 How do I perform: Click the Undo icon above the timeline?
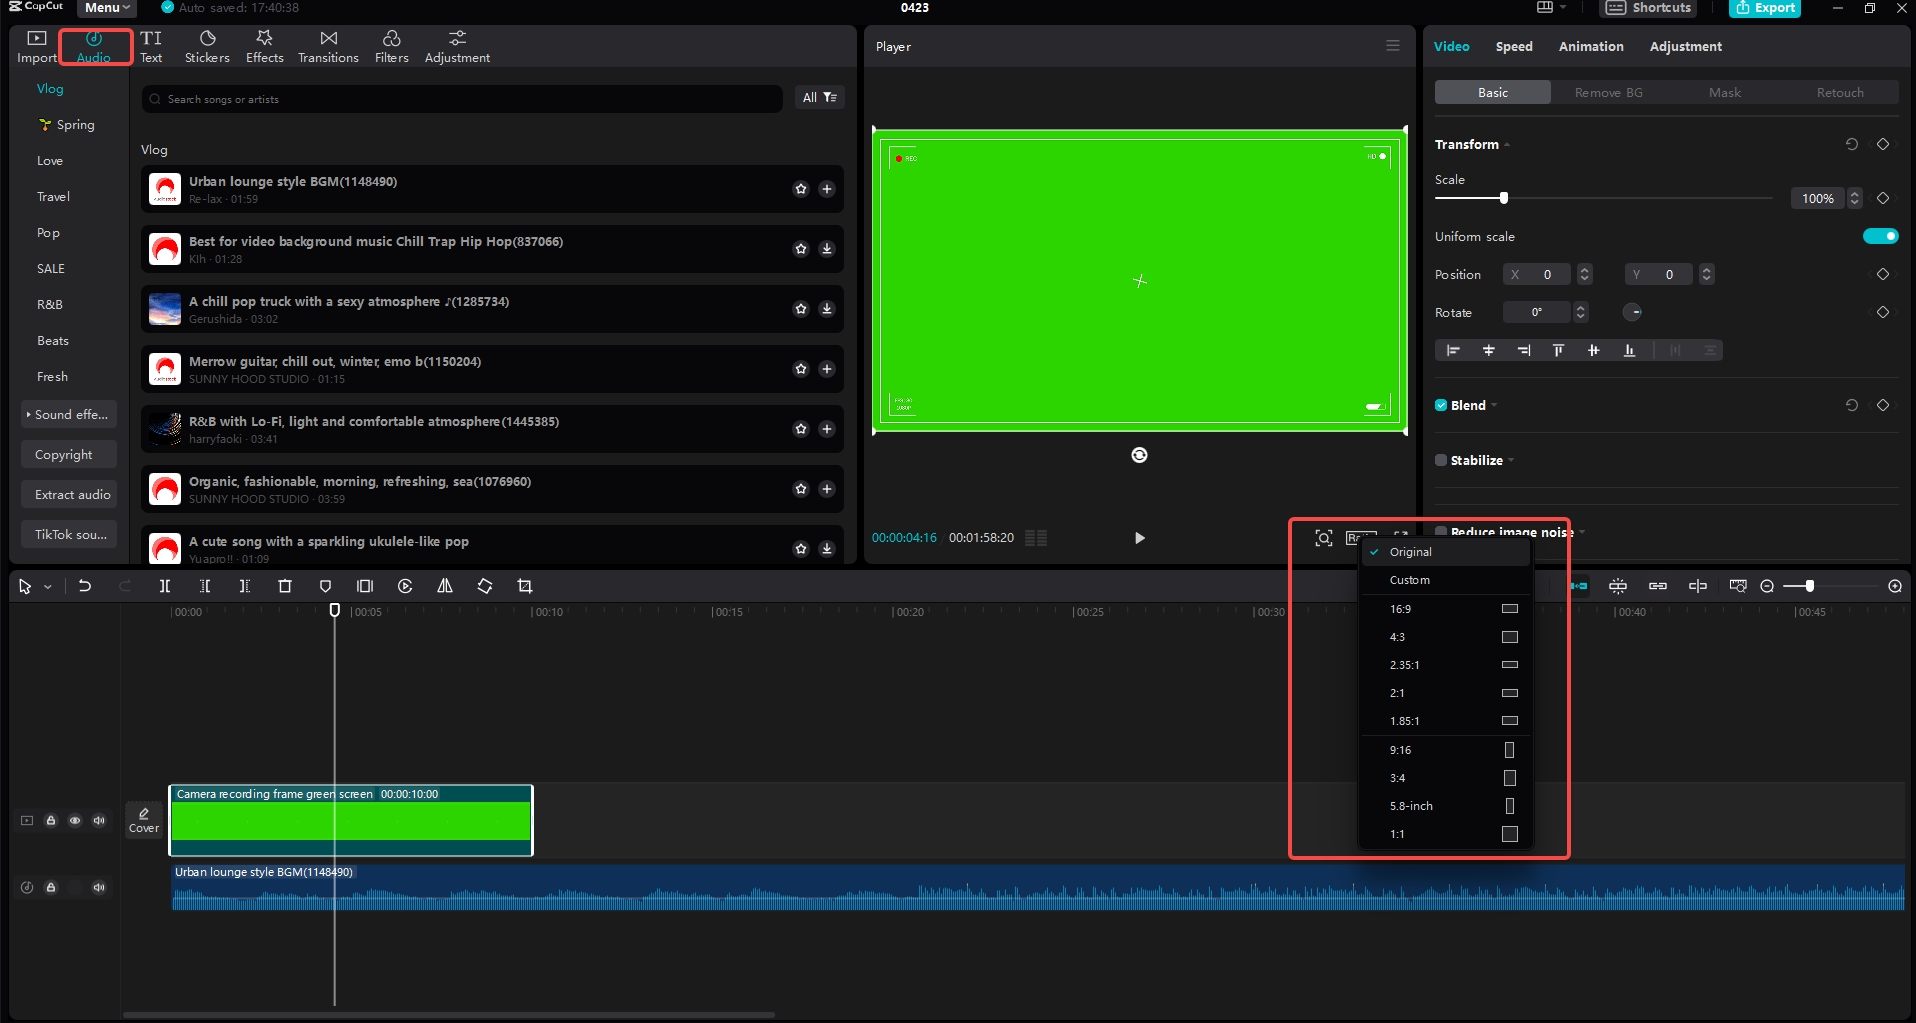pos(85,586)
